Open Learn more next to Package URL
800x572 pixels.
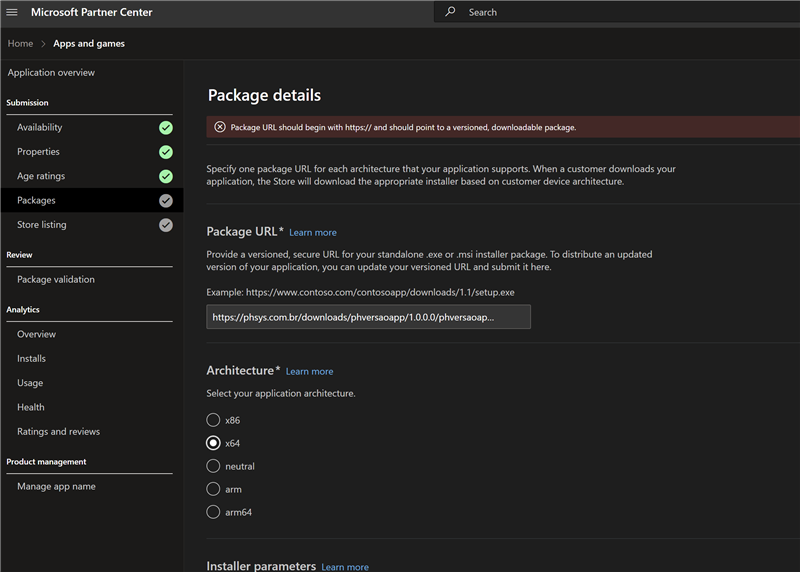(313, 232)
